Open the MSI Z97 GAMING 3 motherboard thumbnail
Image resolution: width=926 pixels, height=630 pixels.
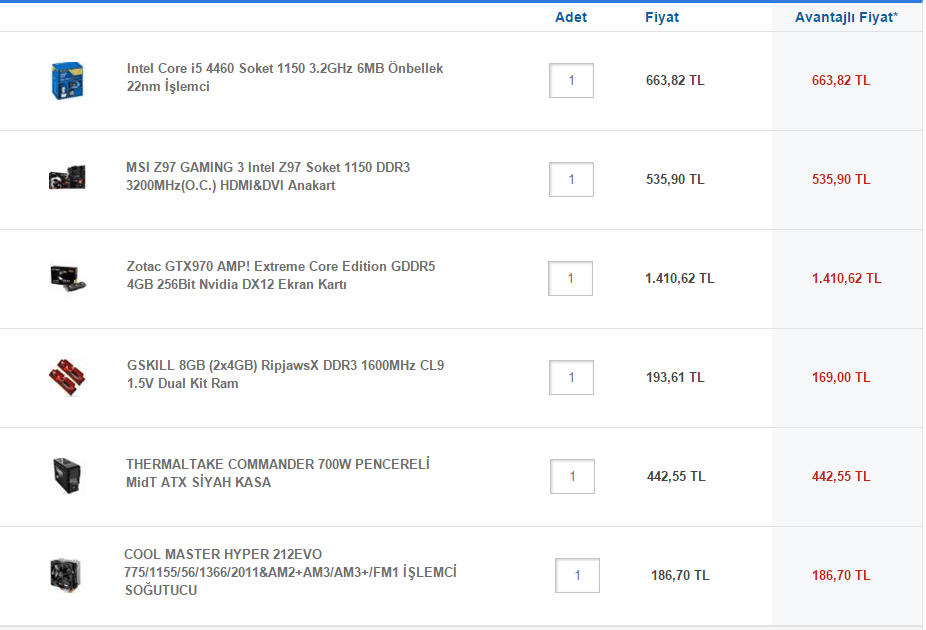click(67, 177)
